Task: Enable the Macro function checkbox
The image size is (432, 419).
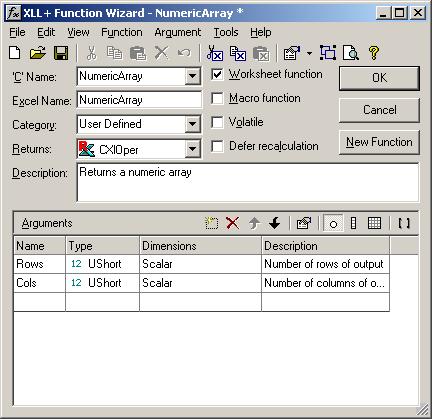Action: click(x=217, y=98)
